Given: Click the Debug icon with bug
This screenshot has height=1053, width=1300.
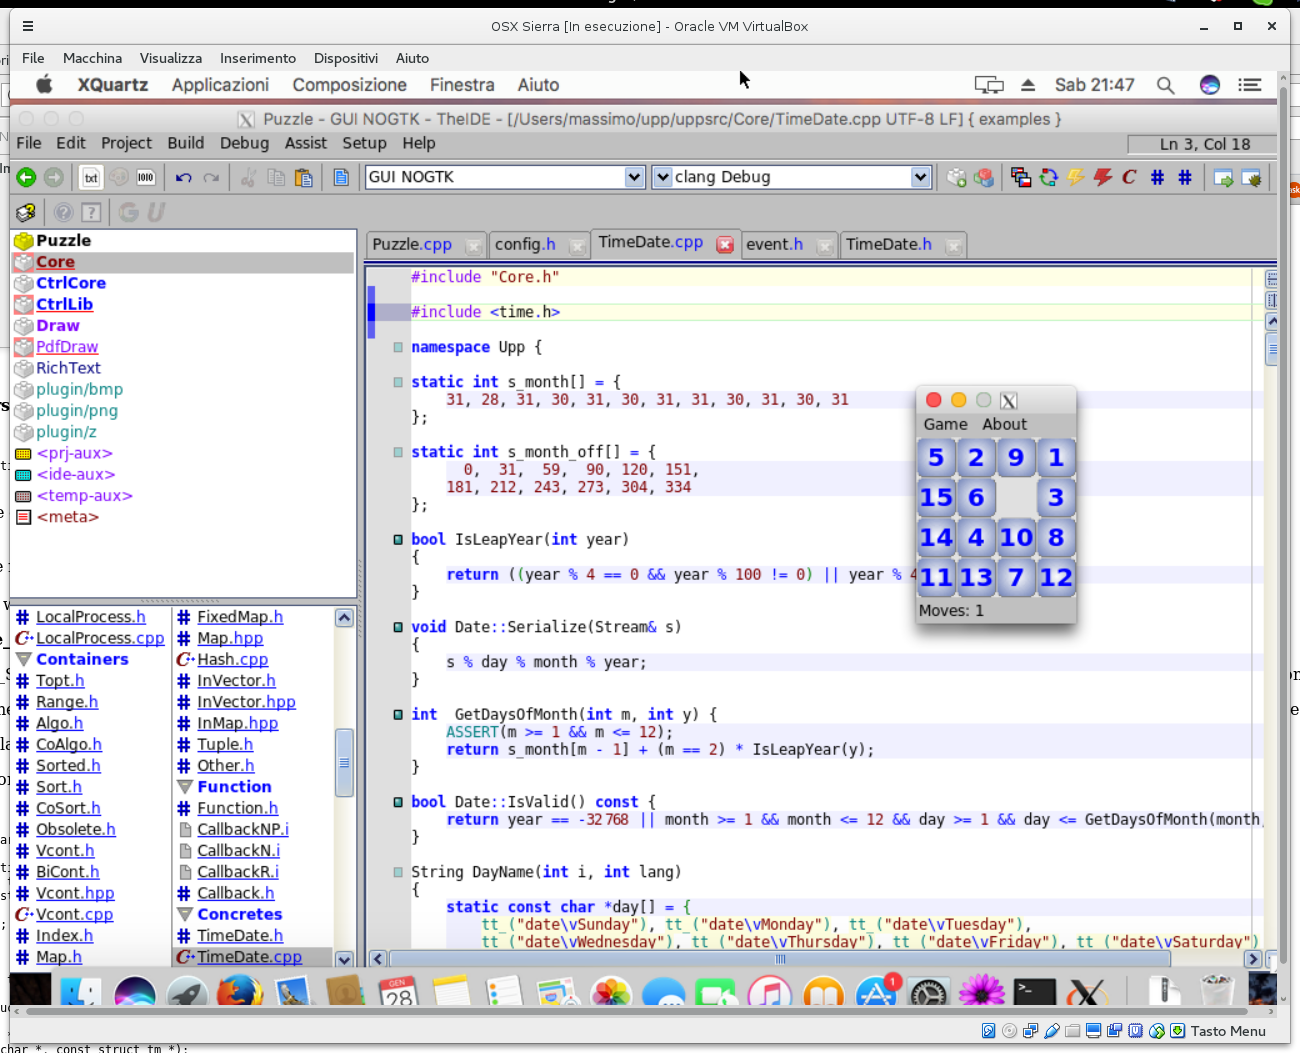Looking at the screenshot, I should pyautogui.click(x=1251, y=178).
